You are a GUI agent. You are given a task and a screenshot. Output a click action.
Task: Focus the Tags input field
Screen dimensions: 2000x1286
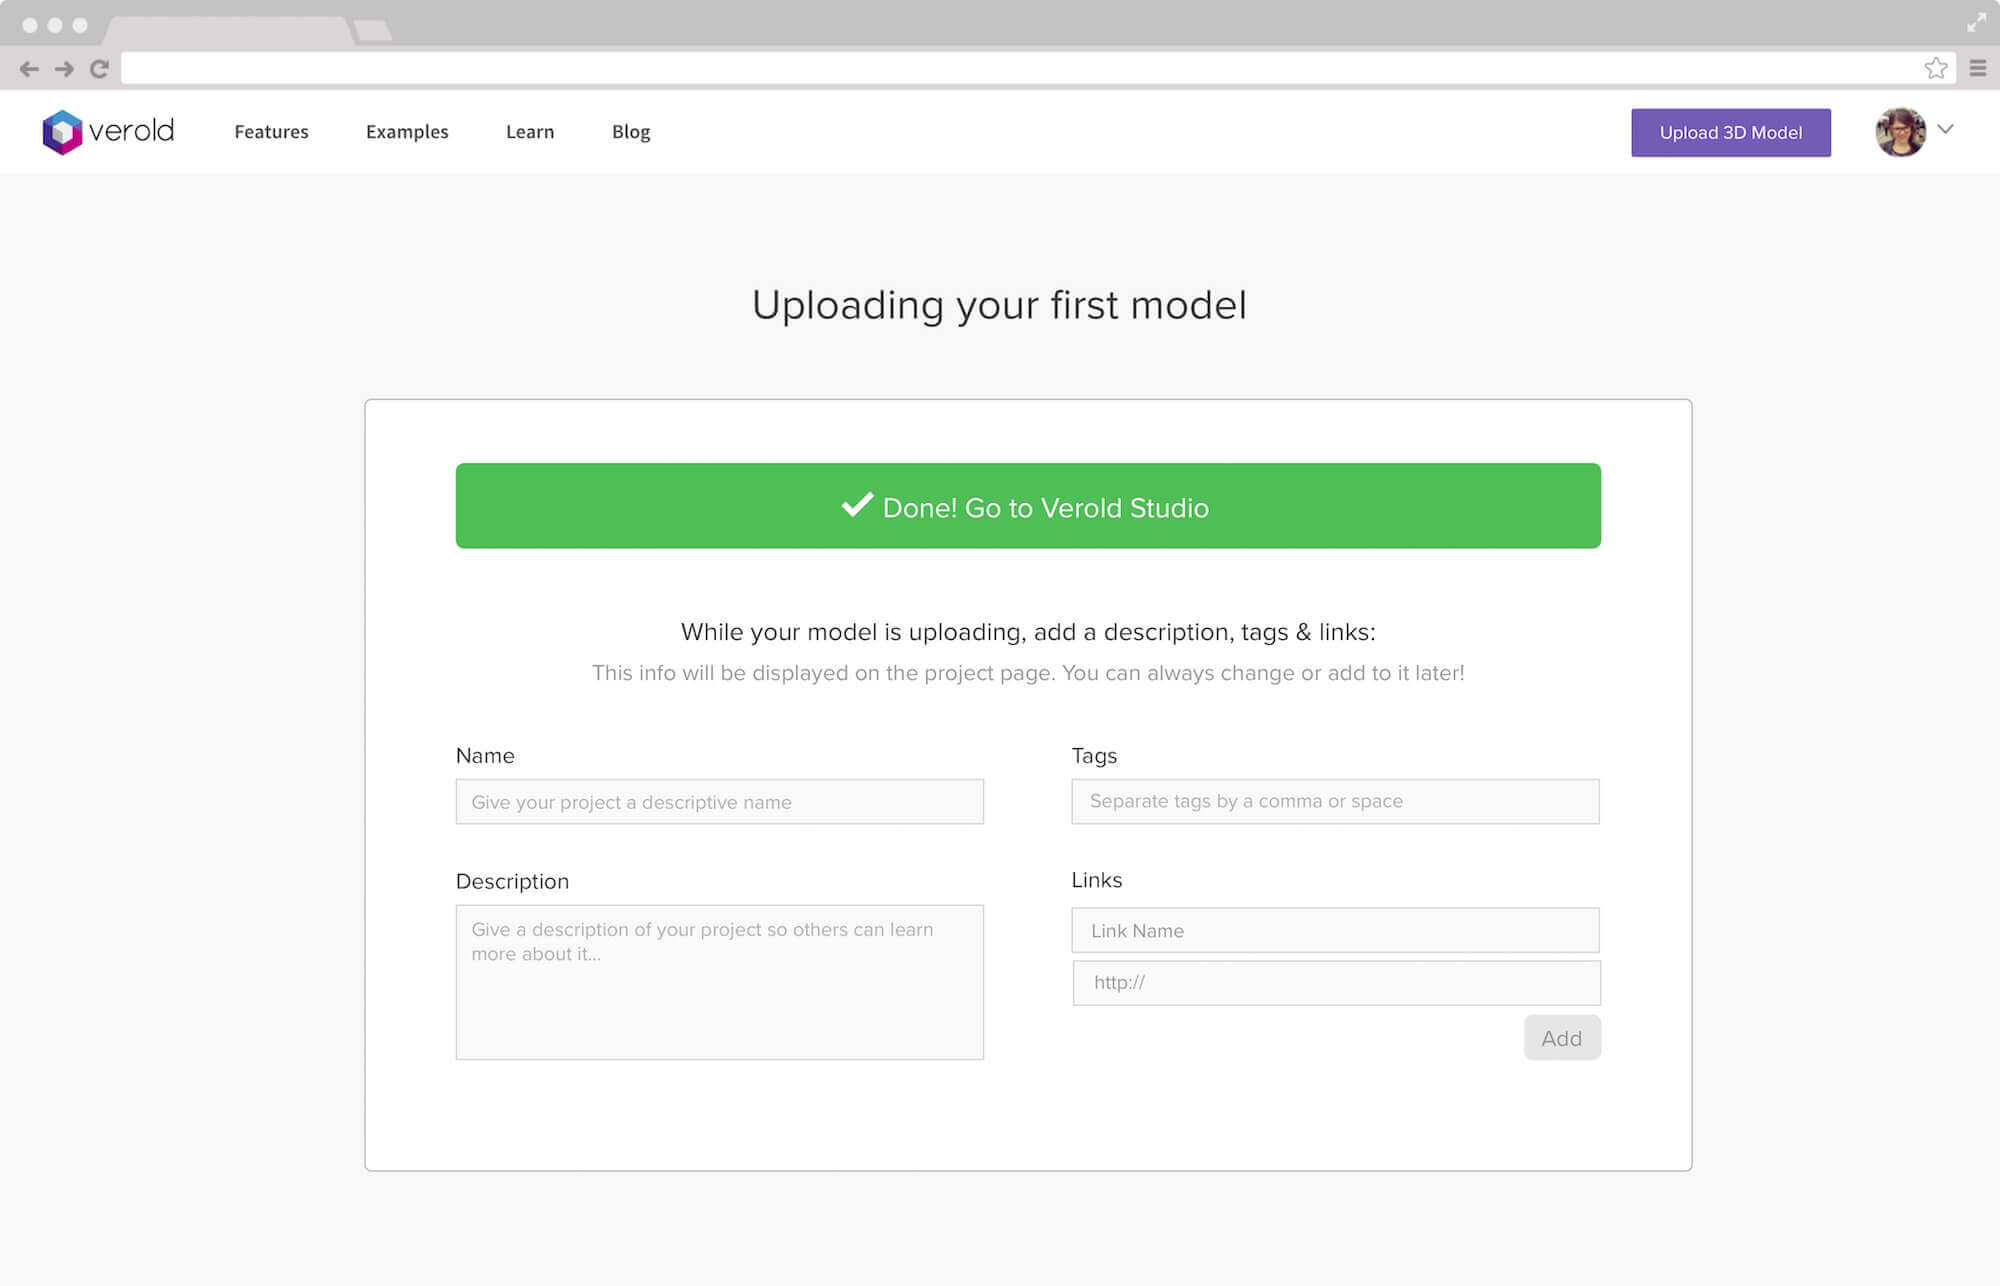1335,801
